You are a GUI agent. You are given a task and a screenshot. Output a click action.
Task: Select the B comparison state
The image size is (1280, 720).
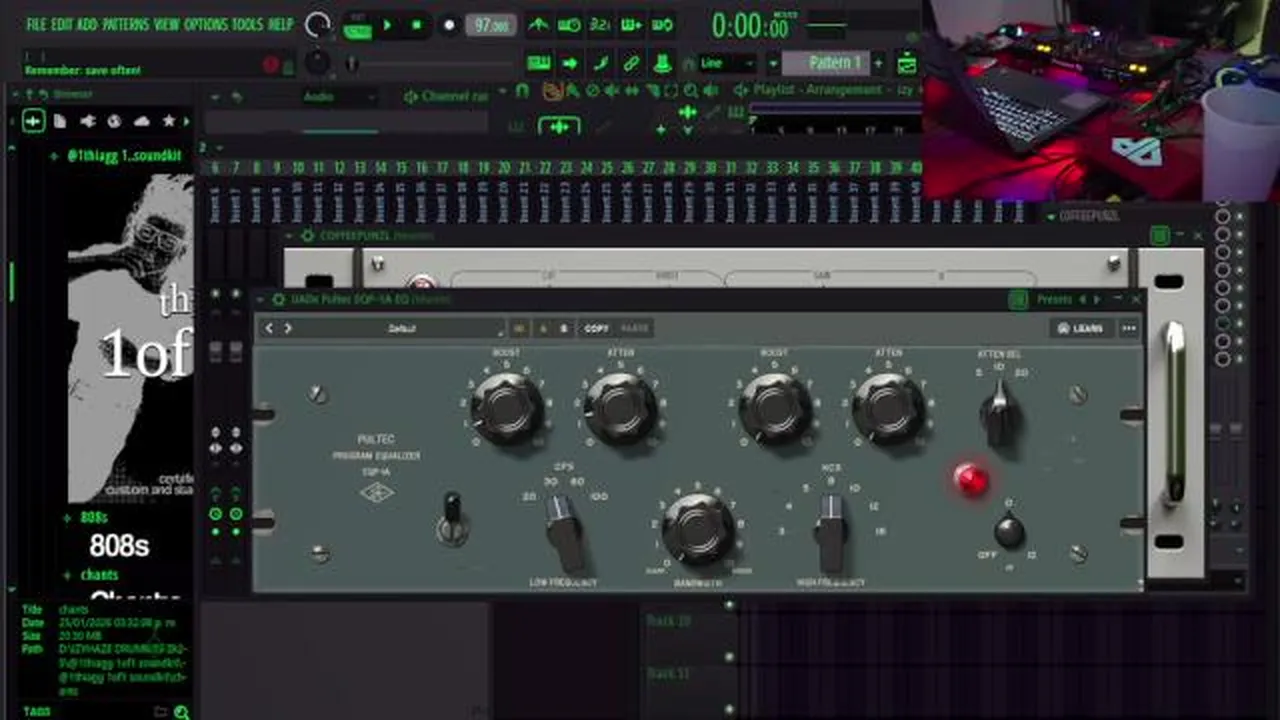[563, 328]
